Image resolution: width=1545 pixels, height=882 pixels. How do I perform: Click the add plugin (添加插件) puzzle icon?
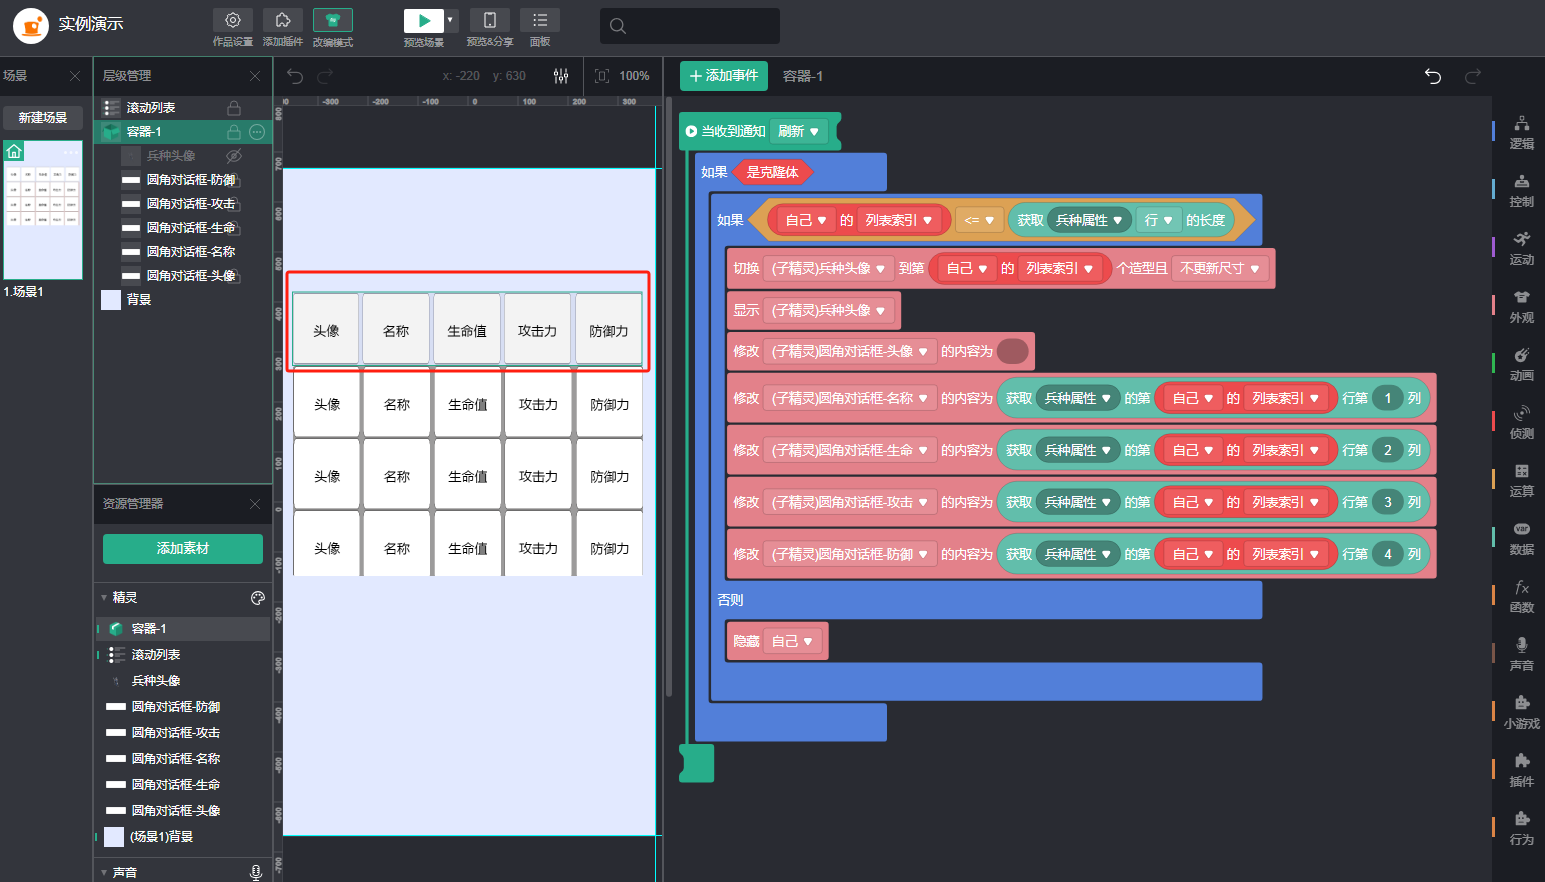coord(283,20)
